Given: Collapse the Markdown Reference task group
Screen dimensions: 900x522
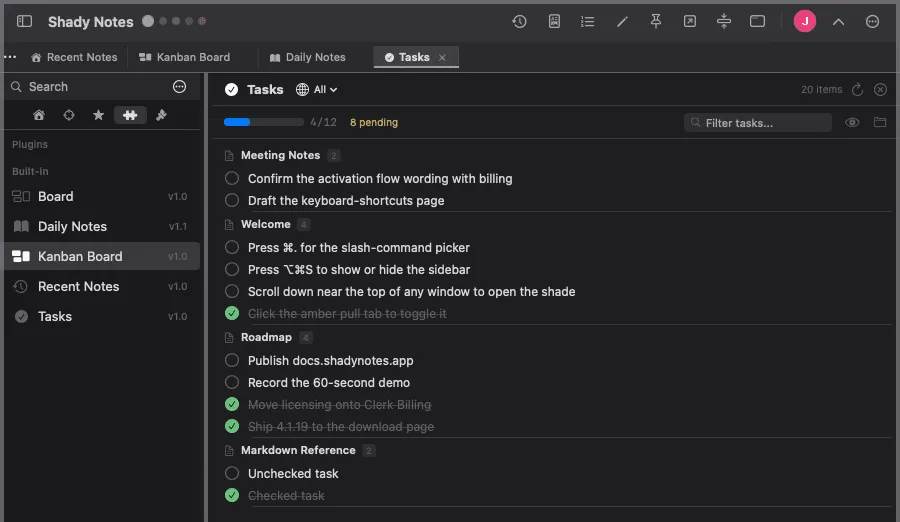Looking at the screenshot, I should click(298, 450).
